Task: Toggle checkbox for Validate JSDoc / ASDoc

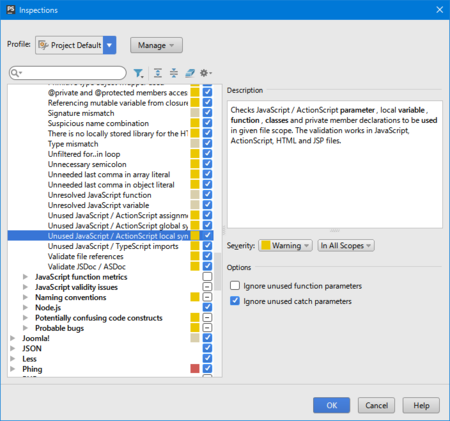Action: [207, 266]
